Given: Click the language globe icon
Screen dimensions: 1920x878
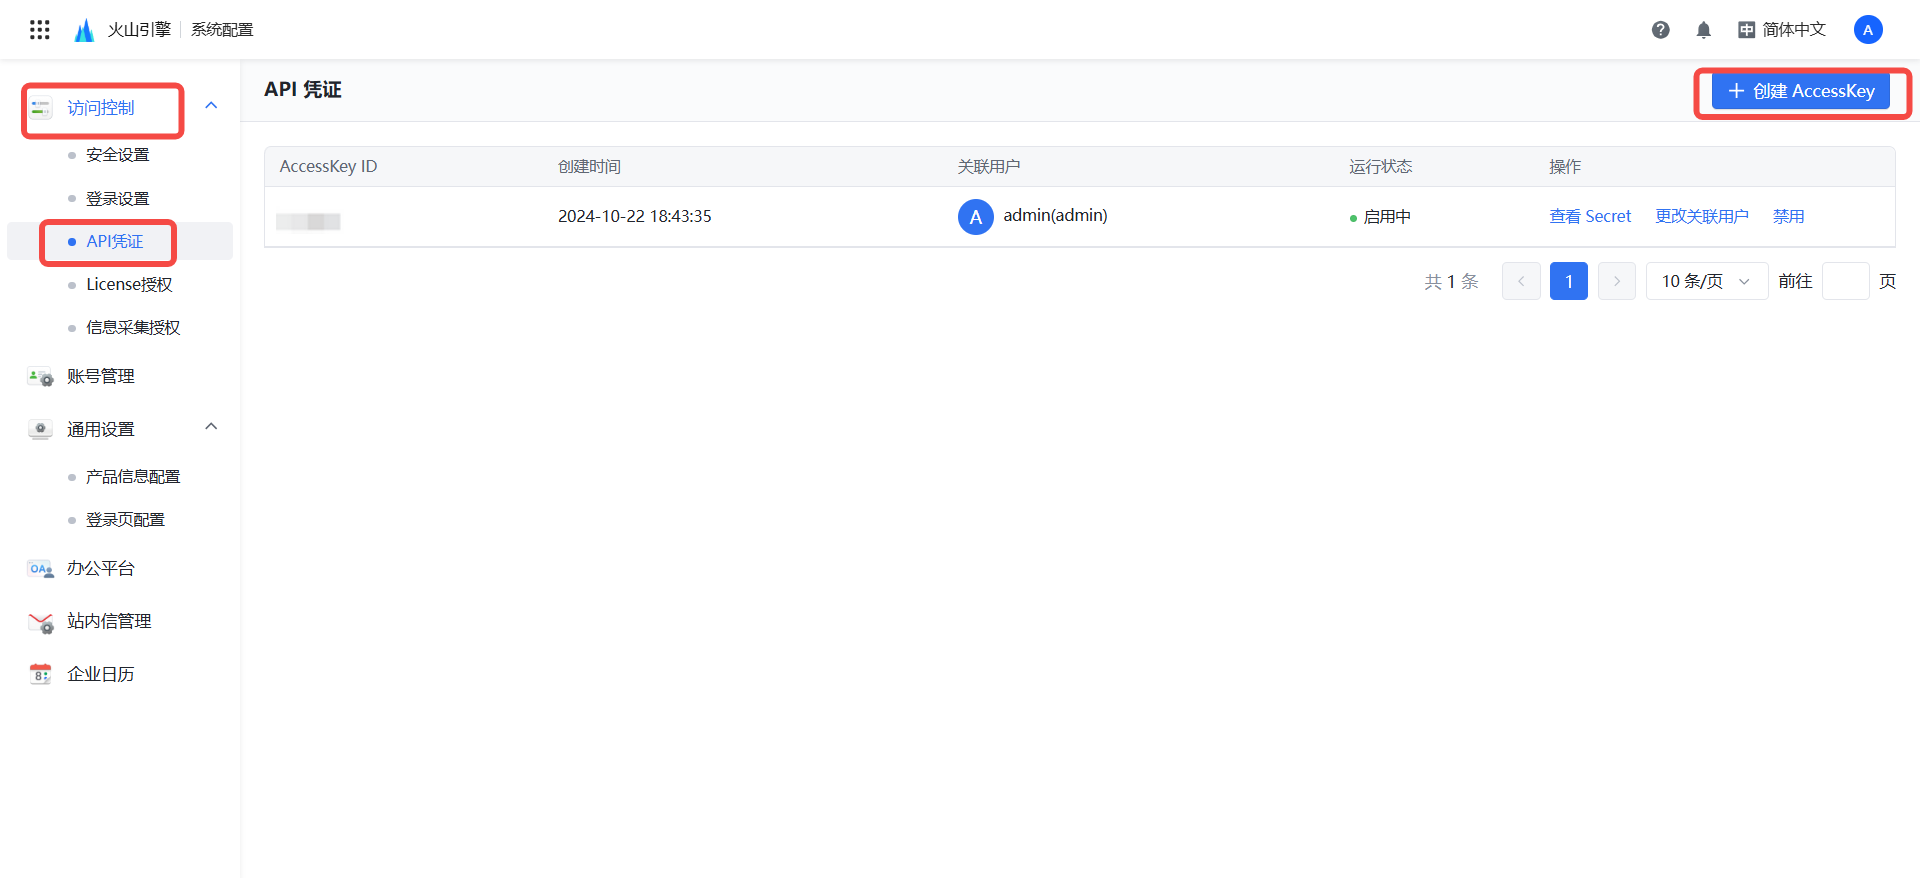Looking at the screenshot, I should [1746, 30].
